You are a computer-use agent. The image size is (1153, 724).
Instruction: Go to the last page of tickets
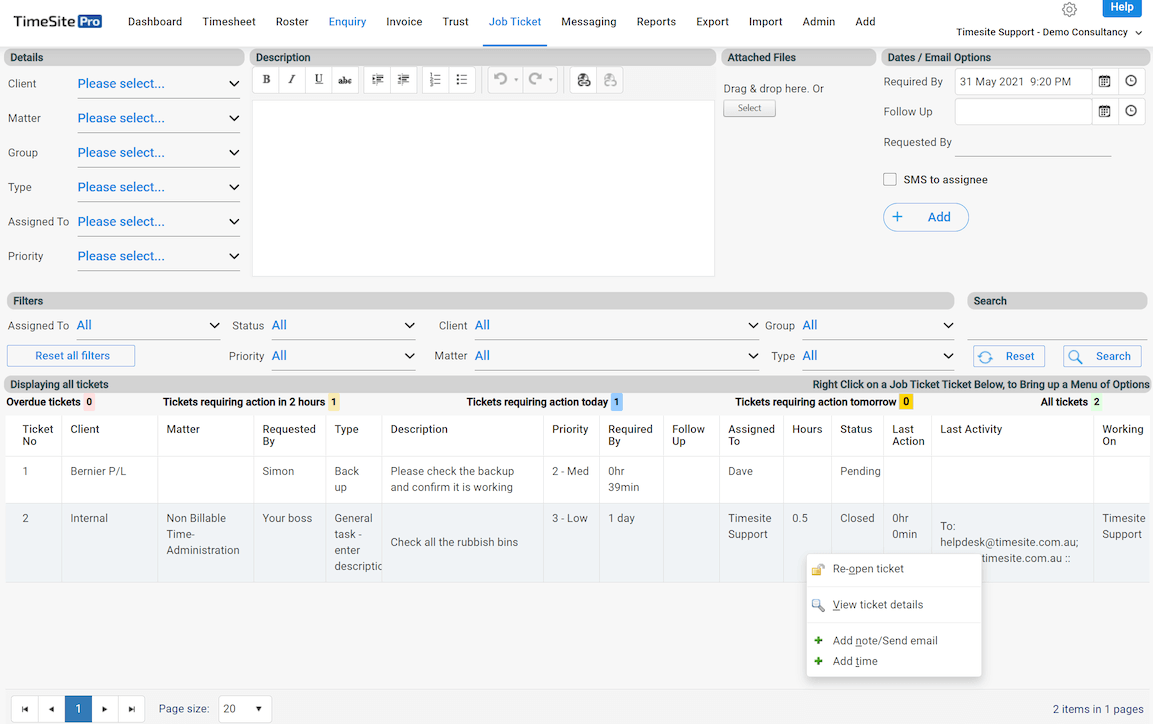132,709
